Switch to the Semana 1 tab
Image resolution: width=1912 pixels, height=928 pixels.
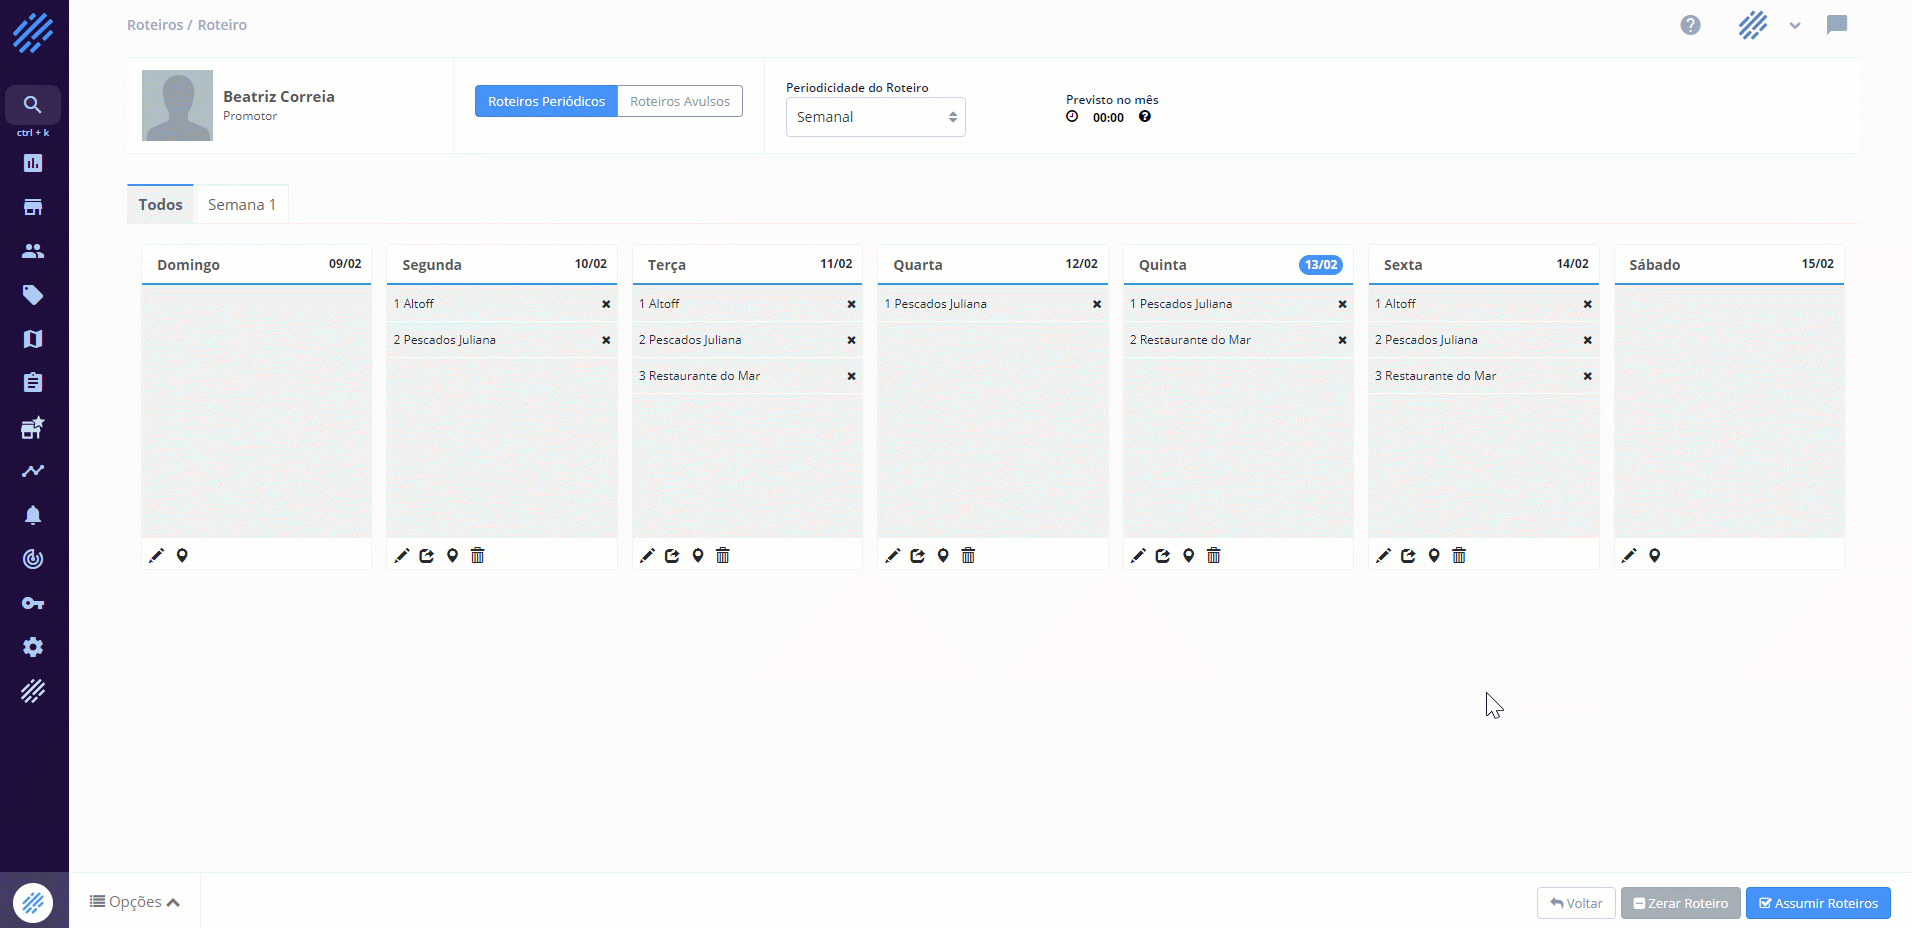pos(242,205)
